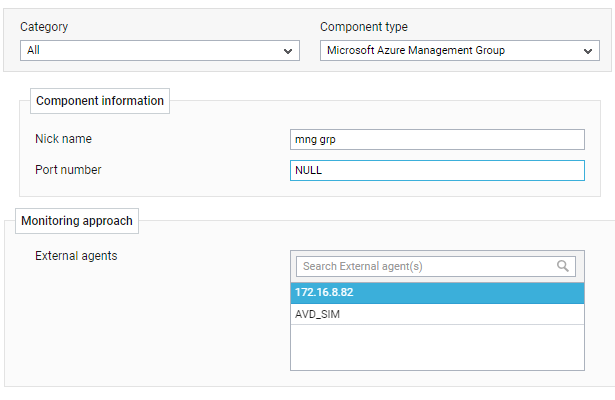615x400 pixels.
Task: Click the Search External agent(s) box
Action: click(436, 266)
